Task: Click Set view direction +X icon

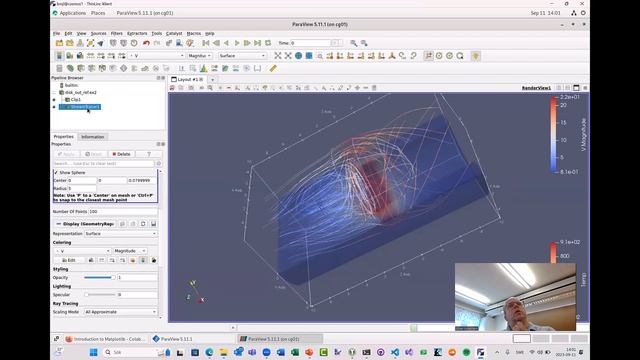Action: (330, 56)
